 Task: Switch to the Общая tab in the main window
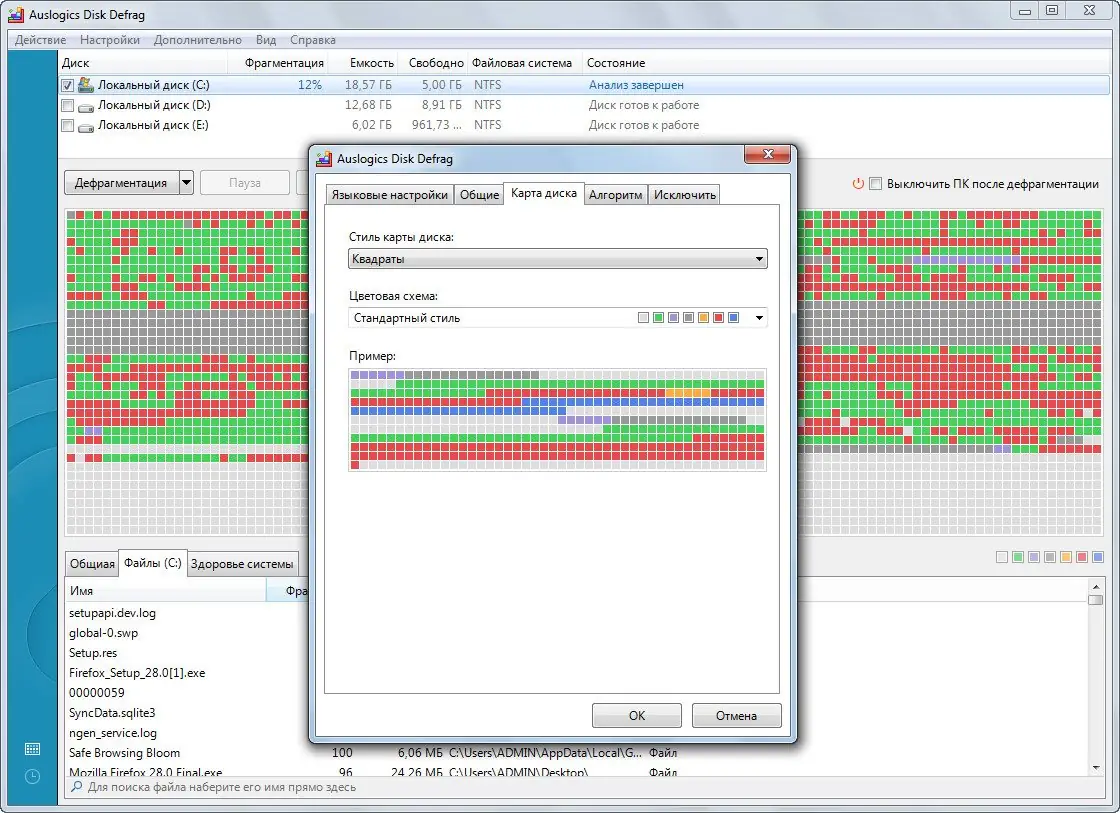pyautogui.click(x=92, y=564)
